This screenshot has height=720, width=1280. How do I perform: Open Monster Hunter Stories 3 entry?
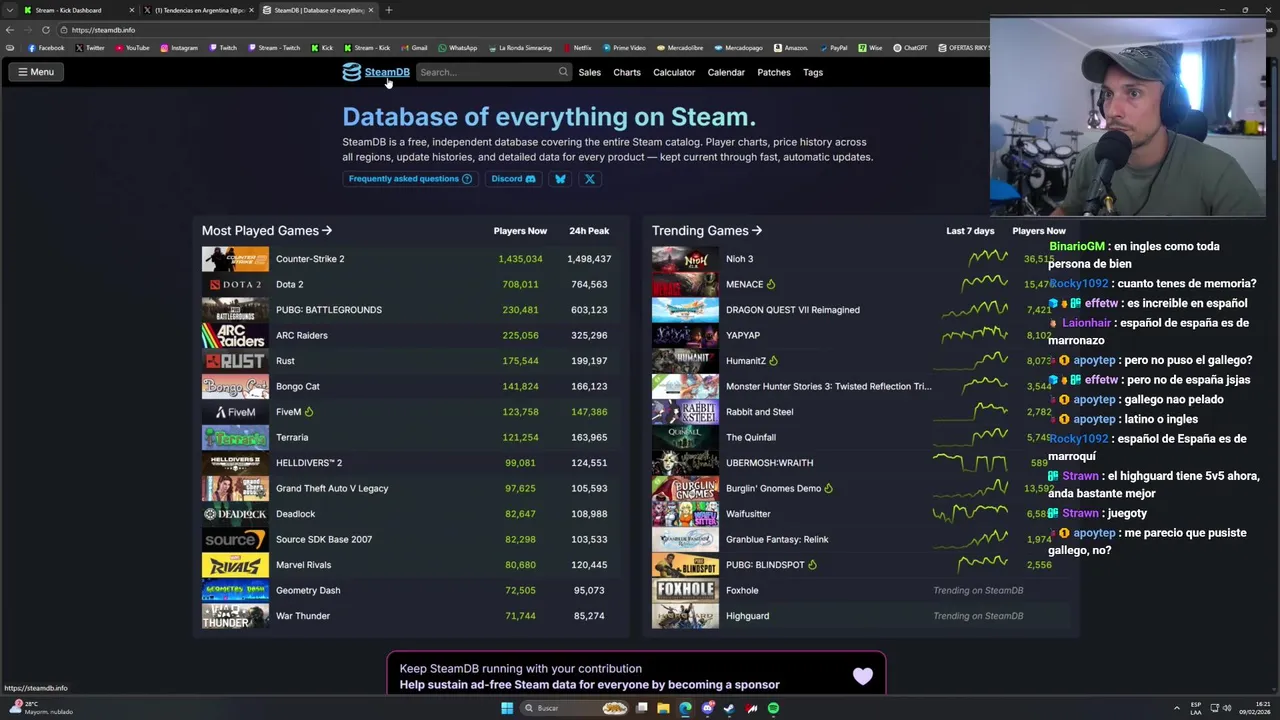(x=829, y=386)
